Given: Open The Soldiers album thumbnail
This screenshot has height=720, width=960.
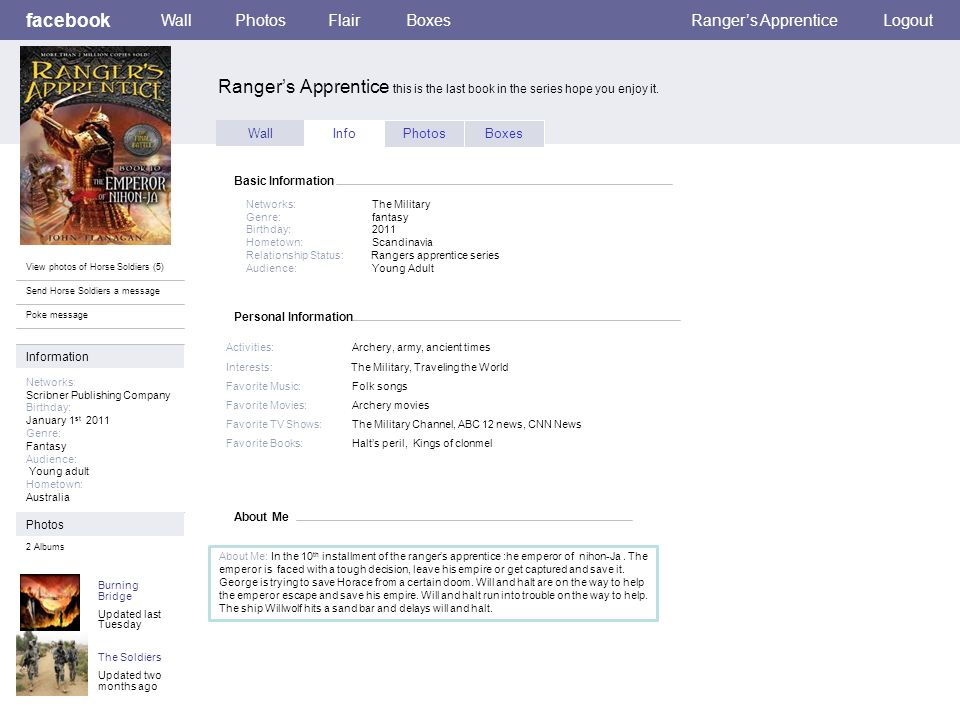Looking at the screenshot, I should click(x=52, y=664).
